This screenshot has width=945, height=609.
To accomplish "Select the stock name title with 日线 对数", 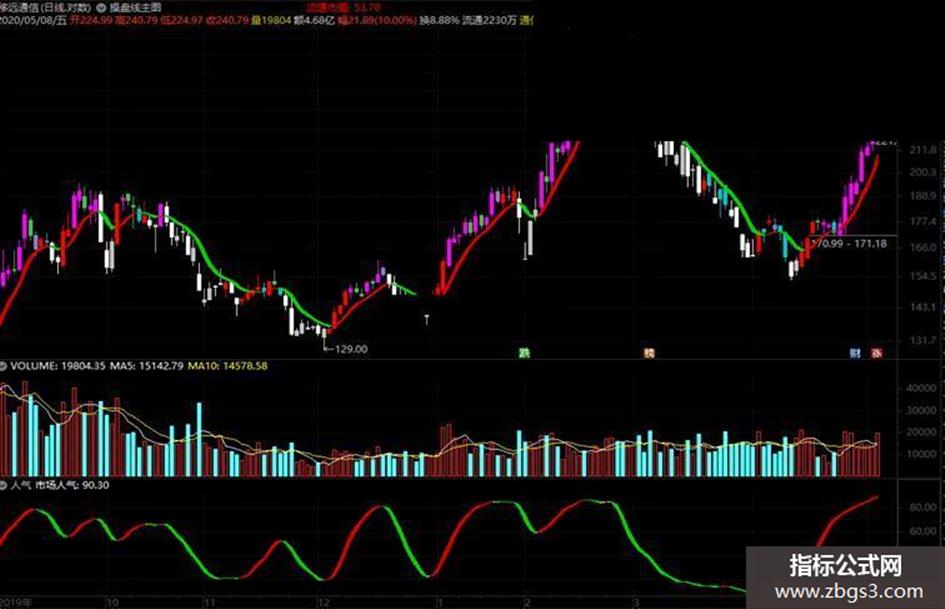I will [x=45, y=8].
